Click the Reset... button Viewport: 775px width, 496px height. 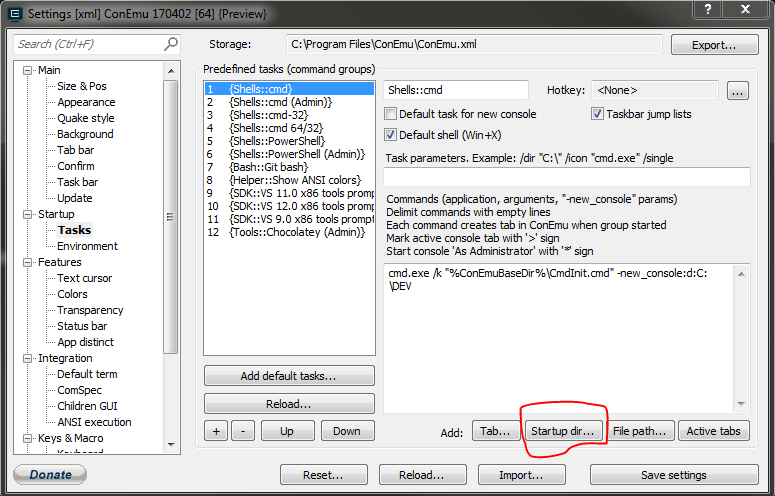(324, 475)
